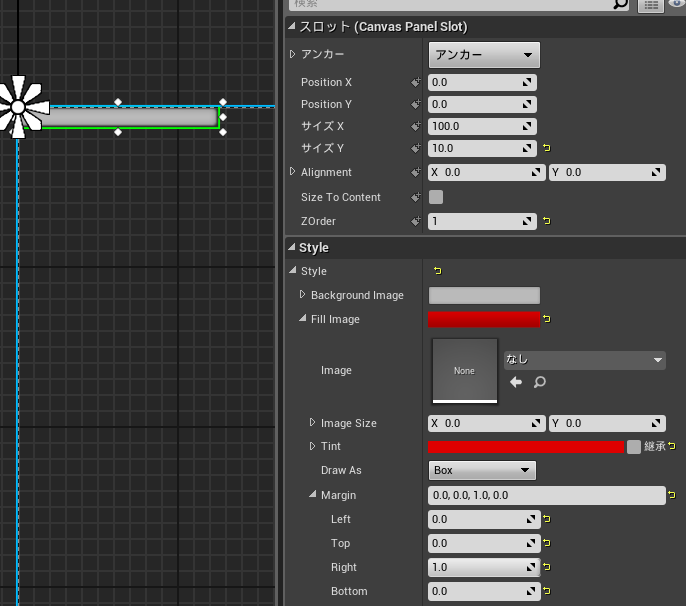Reset Margin Right to default
The image size is (686, 606).
547,567
